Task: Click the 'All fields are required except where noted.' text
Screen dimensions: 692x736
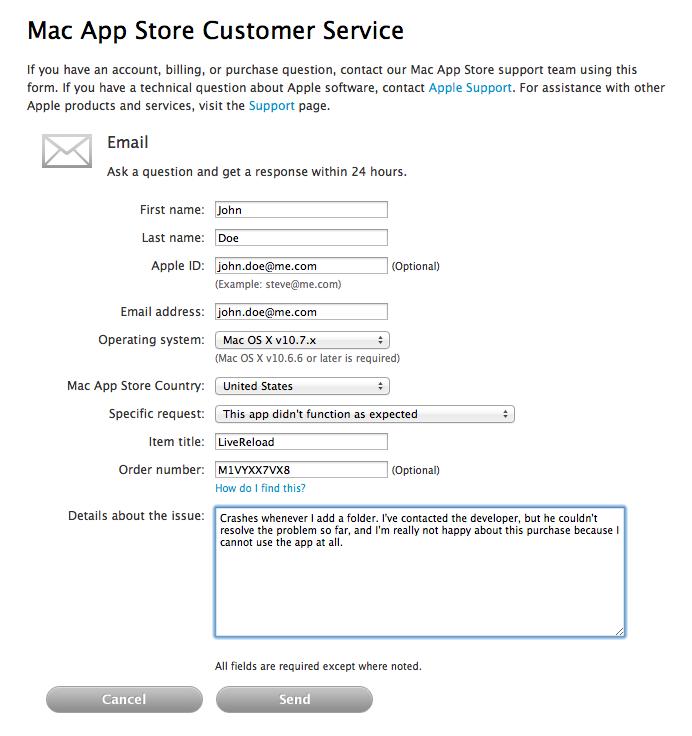Action: click(318, 667)
